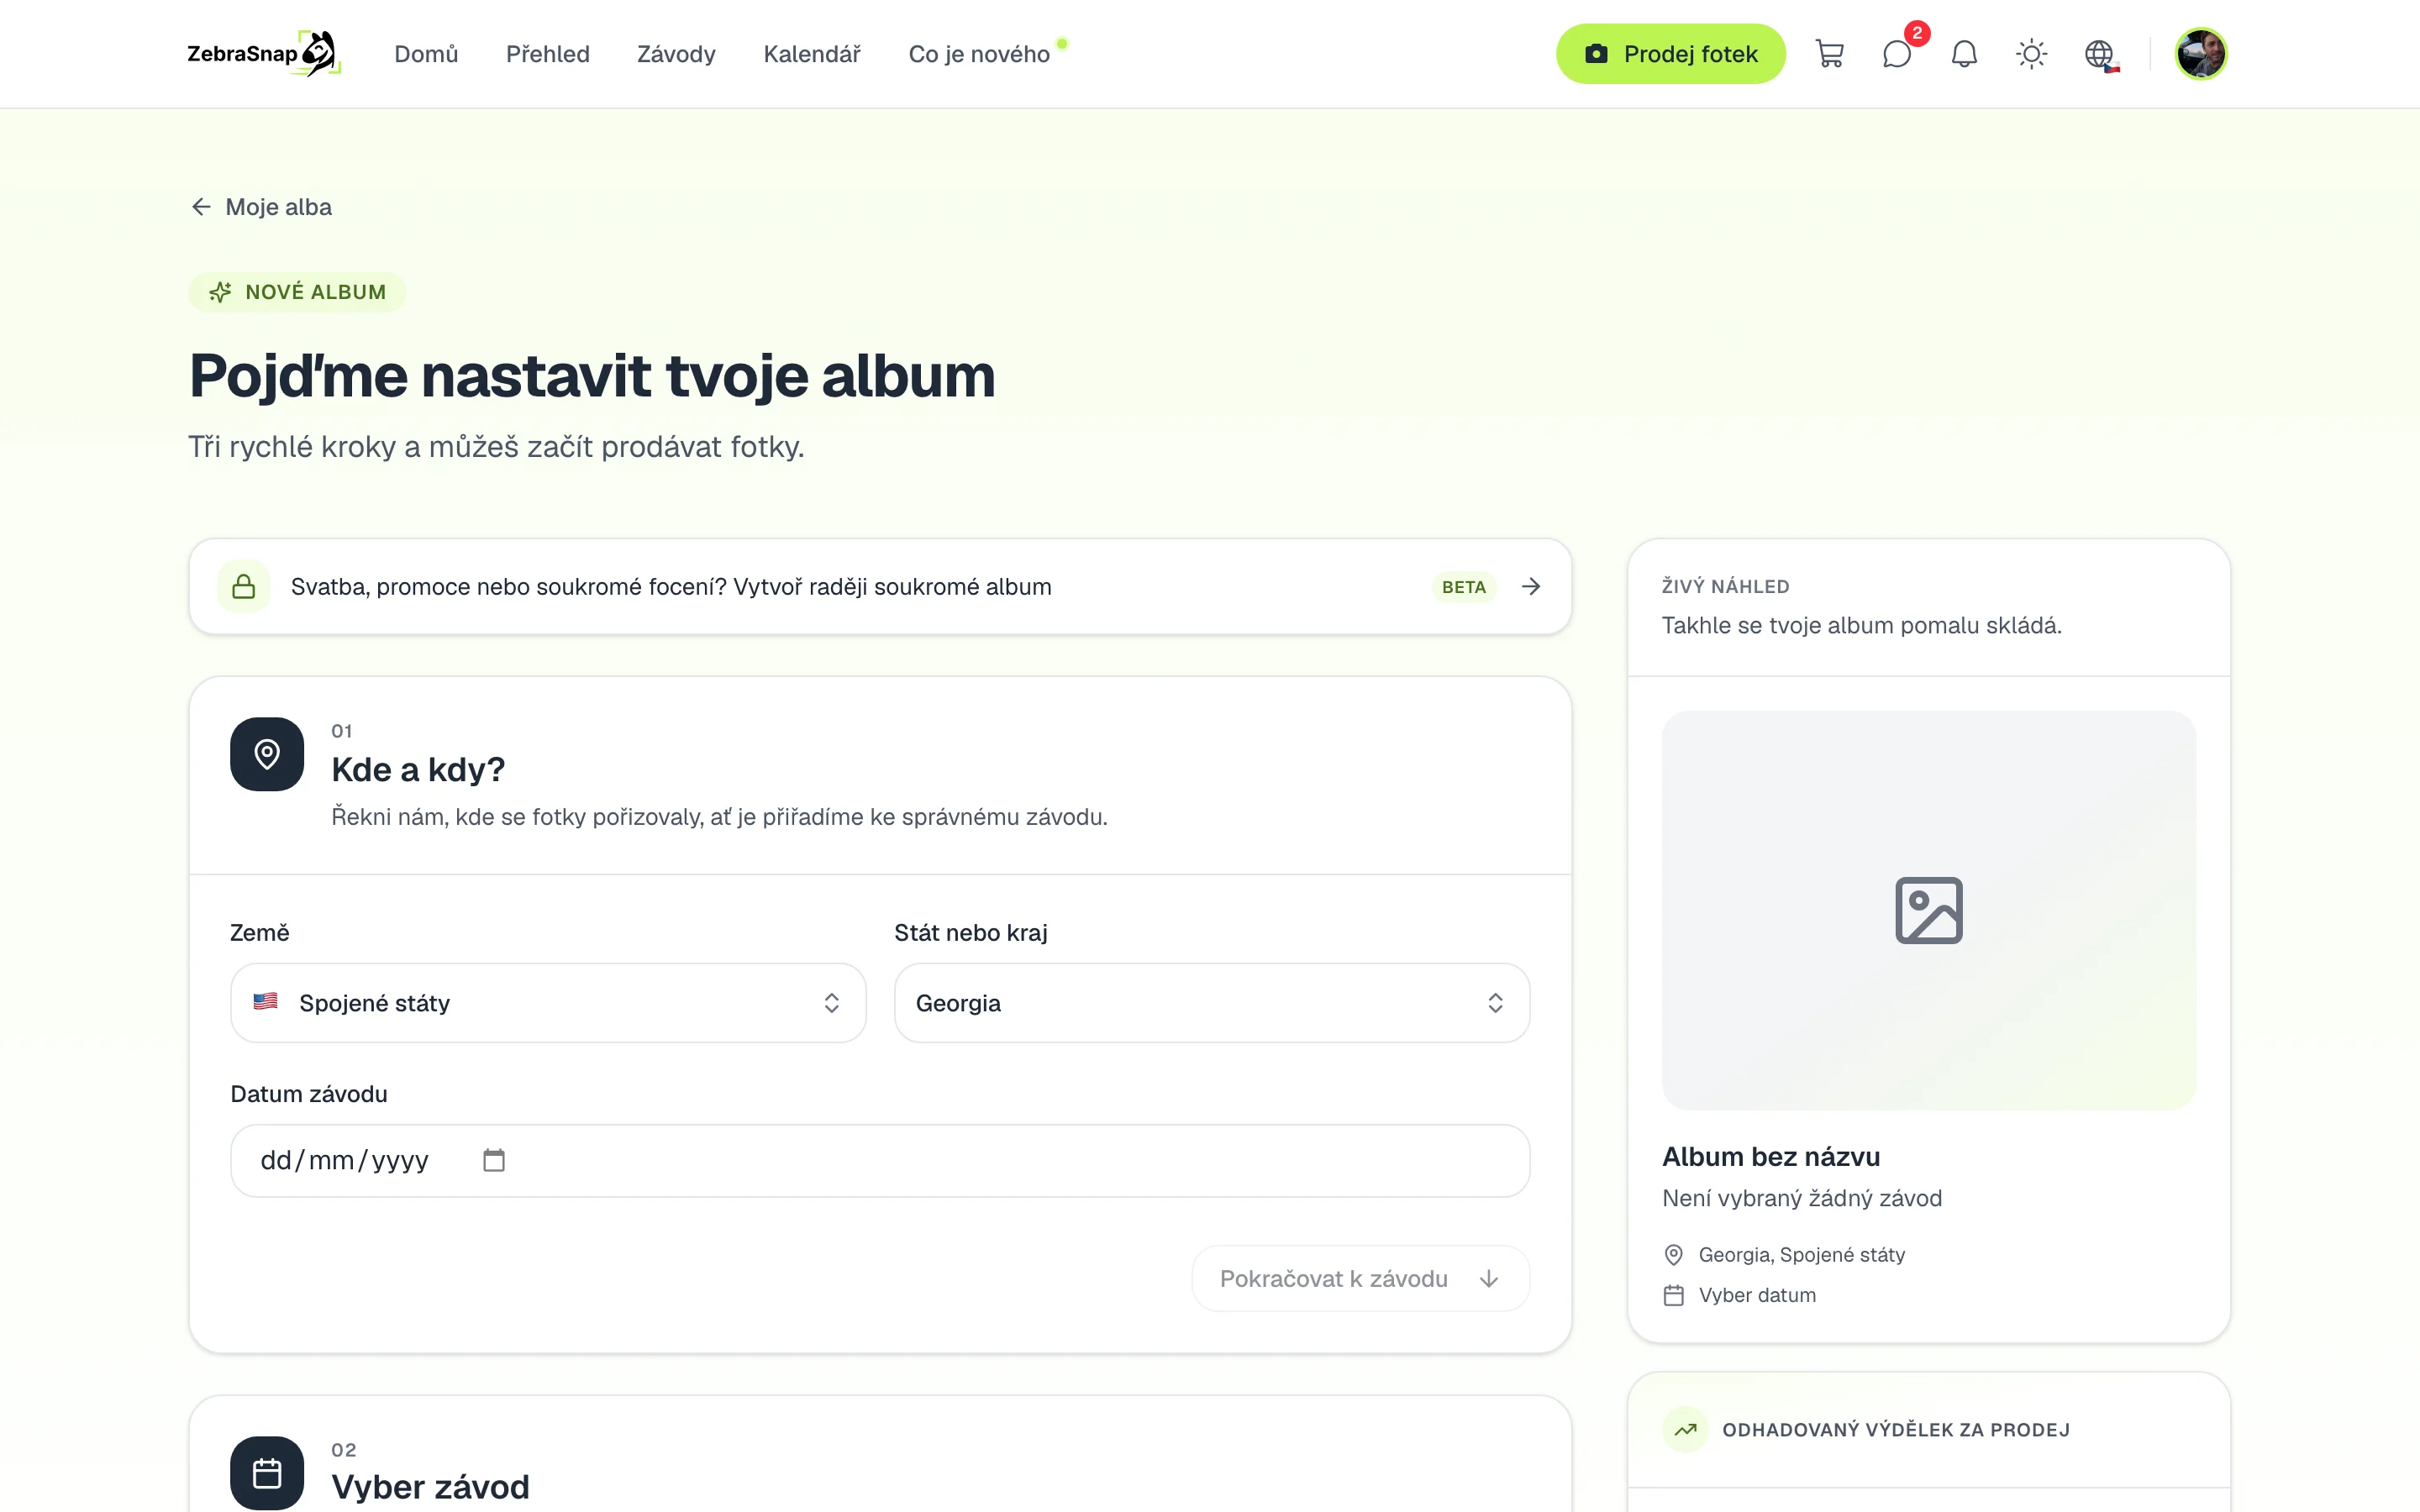Viewport: 2420px width, 1512px height.
Task: Open Přehled nav item
Action: (x=548, y=54)
